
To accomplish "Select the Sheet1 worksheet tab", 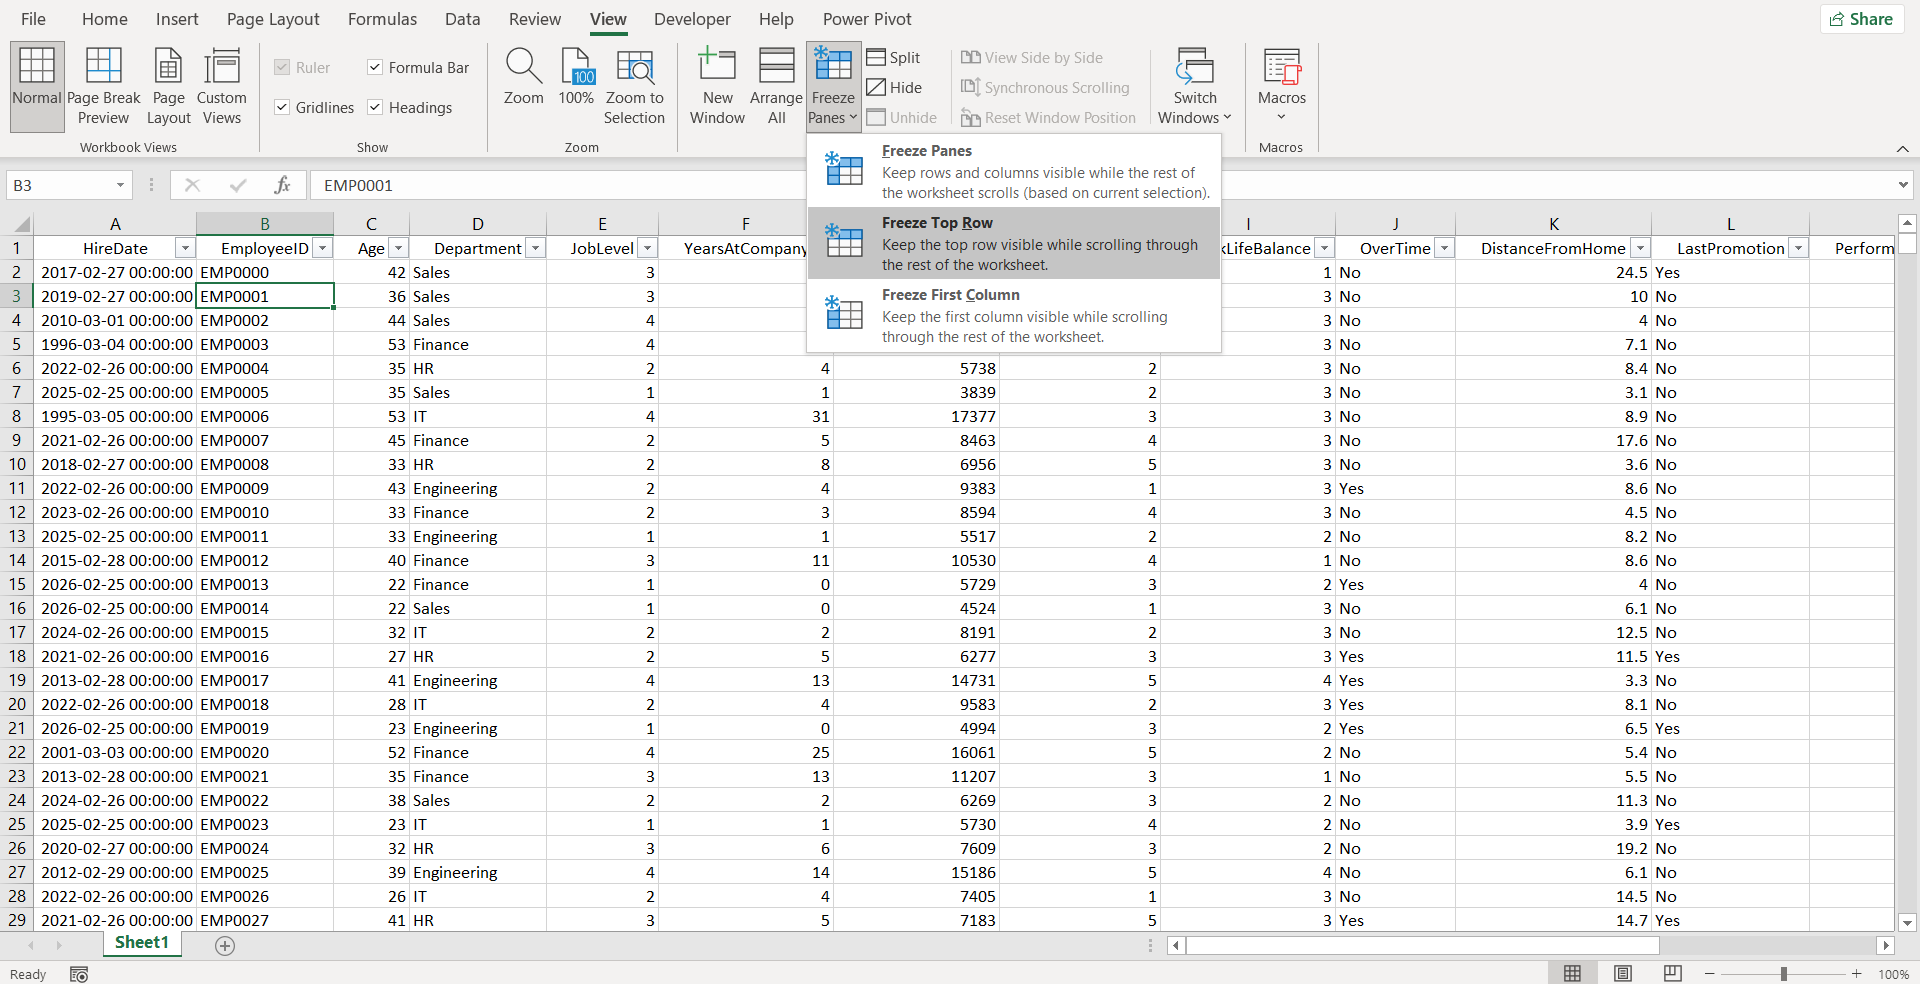I will point(141,942).
